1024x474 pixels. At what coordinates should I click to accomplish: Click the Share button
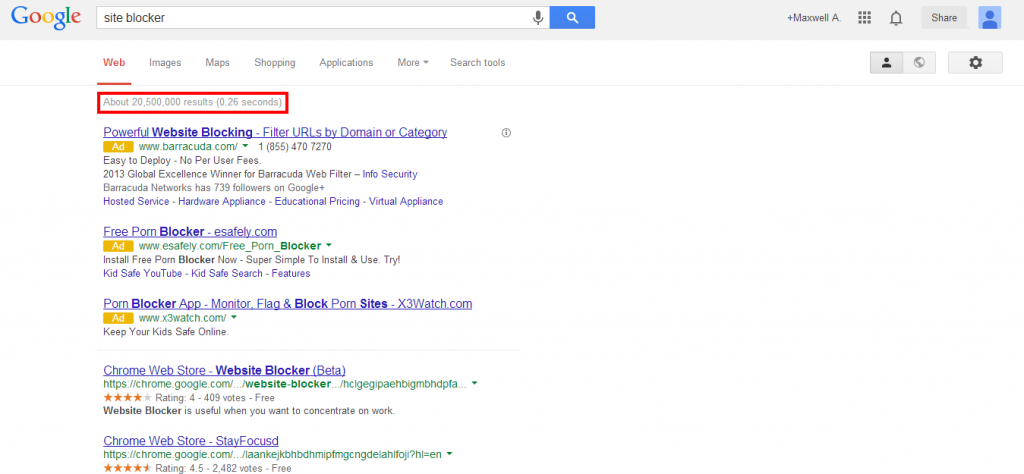pos(944,18)
